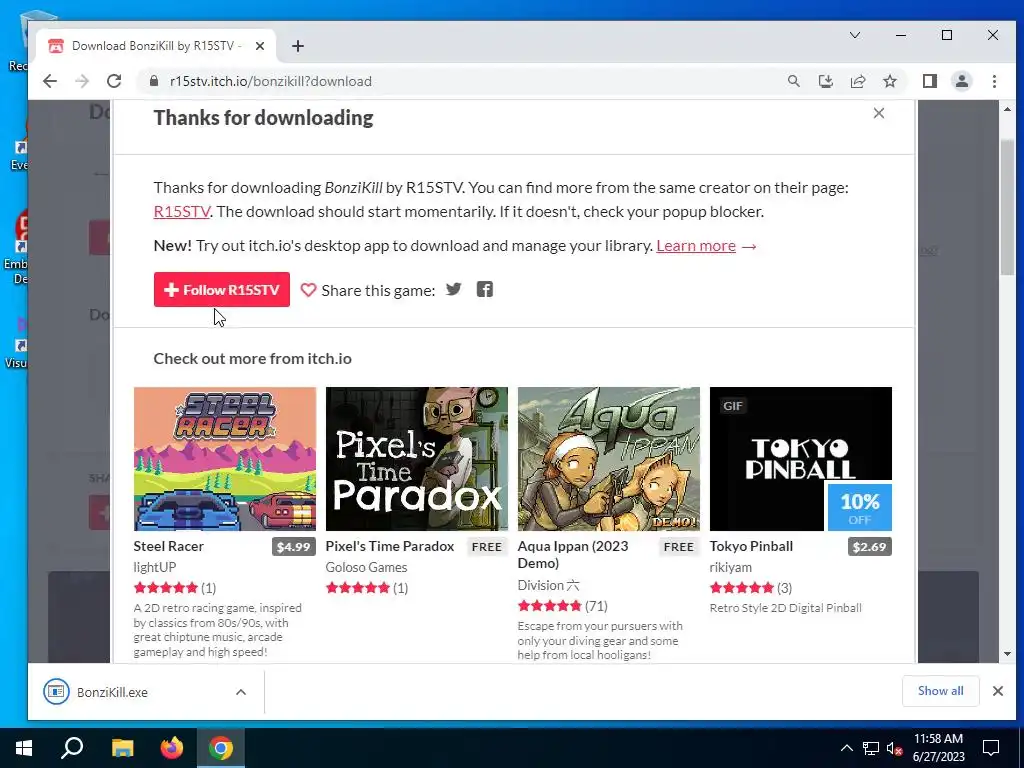Click the Steel Racer title link

point(168,546)
